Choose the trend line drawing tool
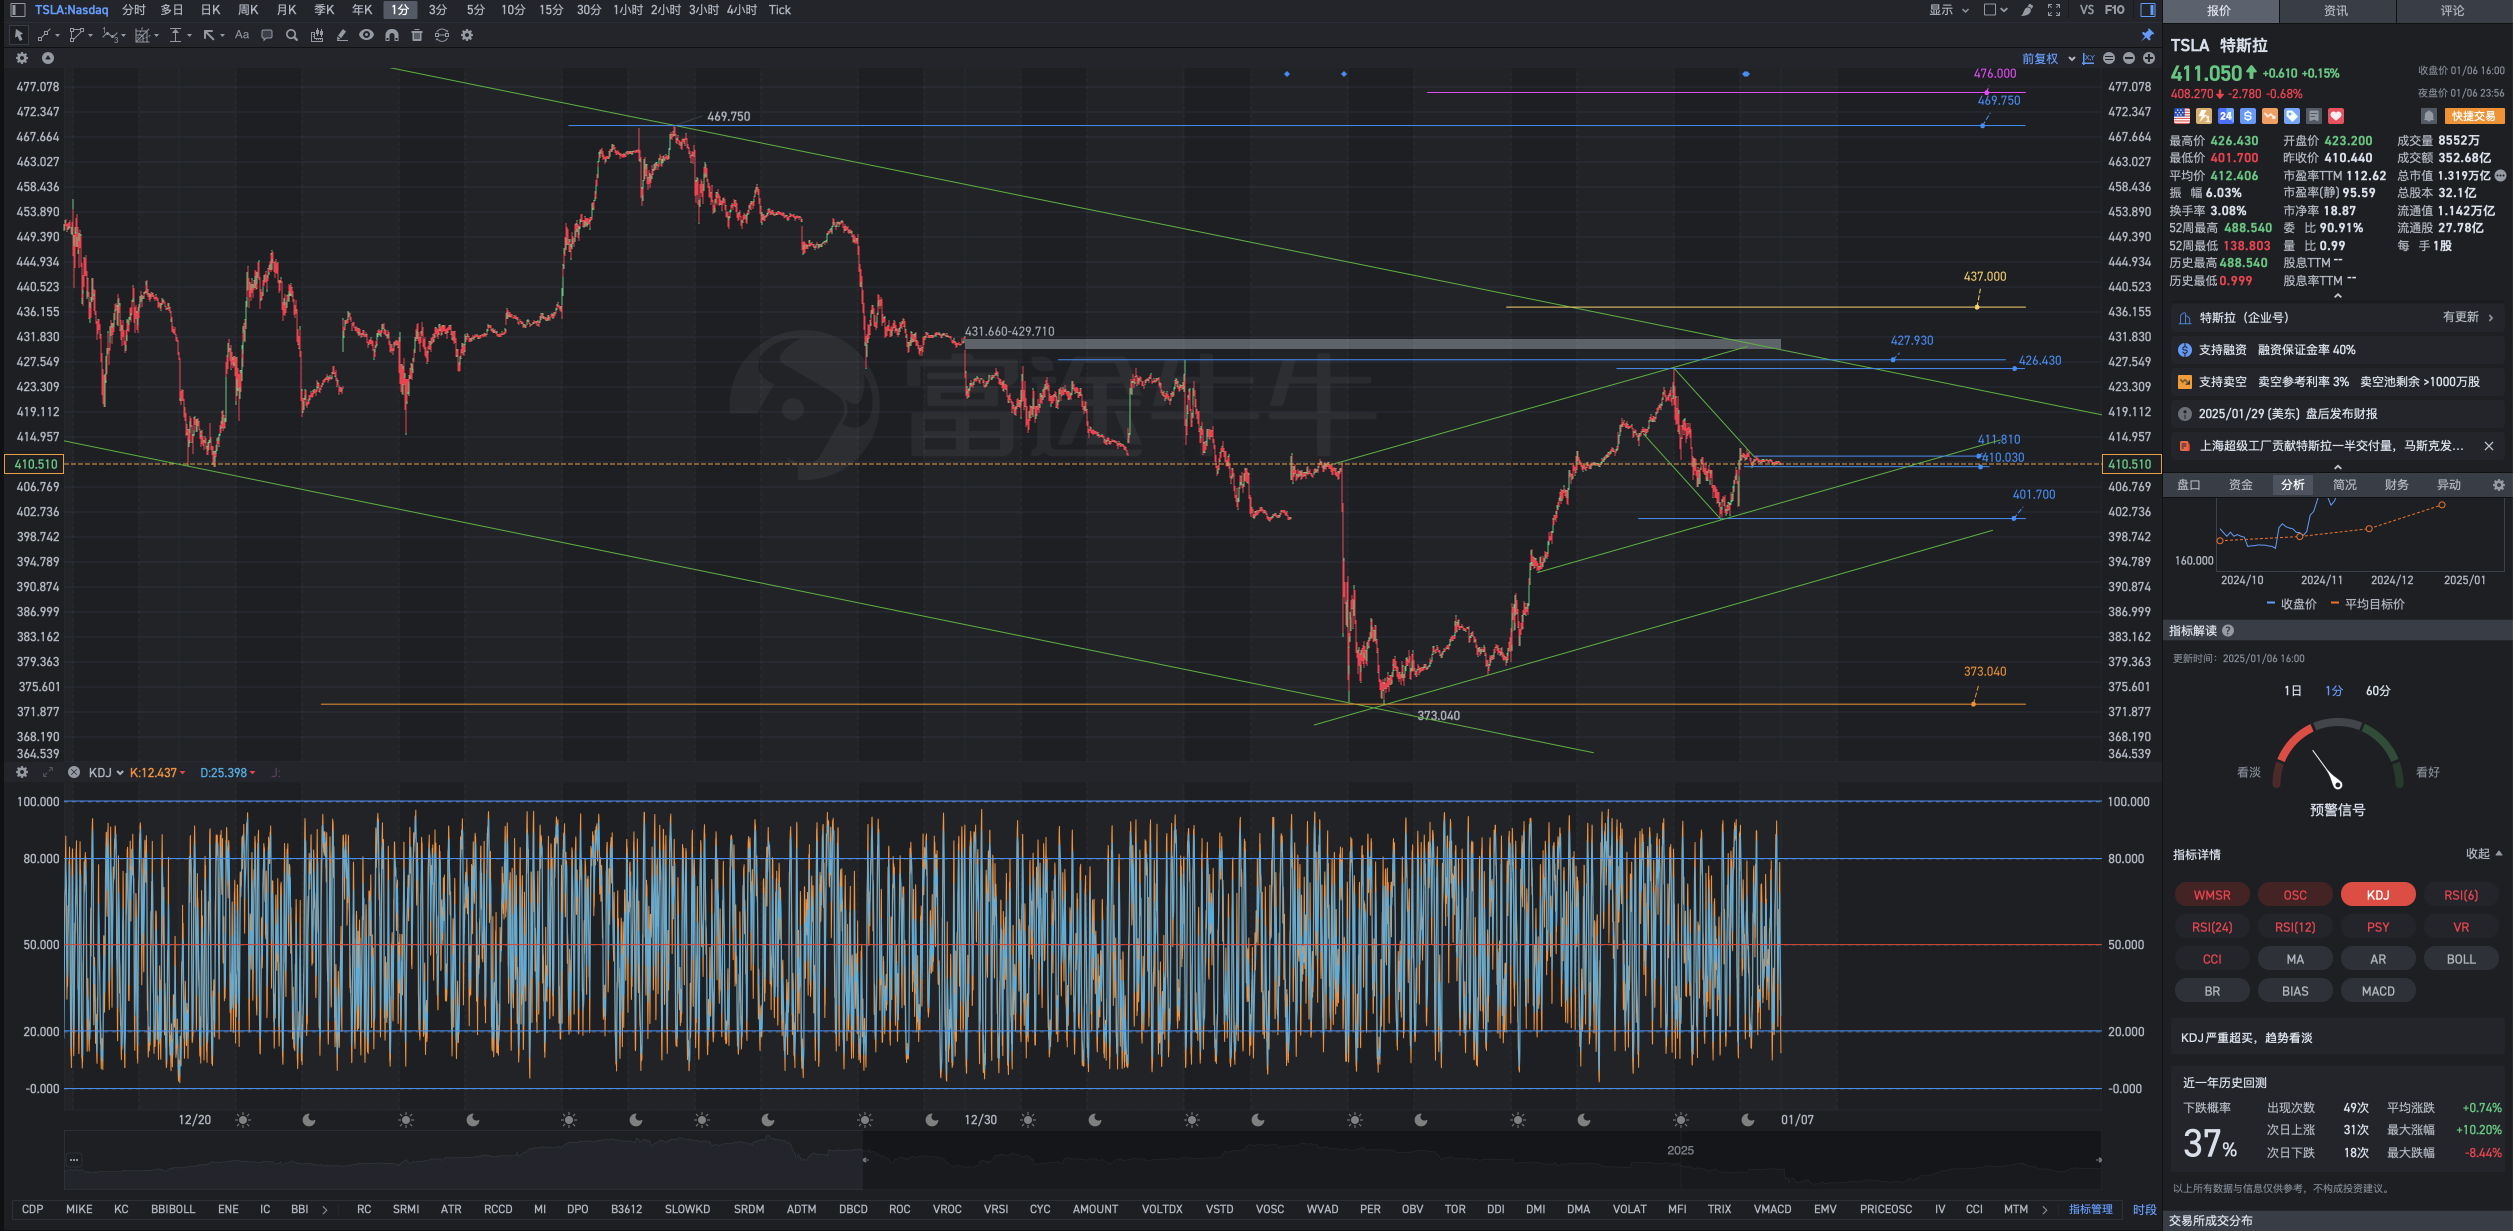Viewport: 2513px width, 1231px height. tap(44, 35)
